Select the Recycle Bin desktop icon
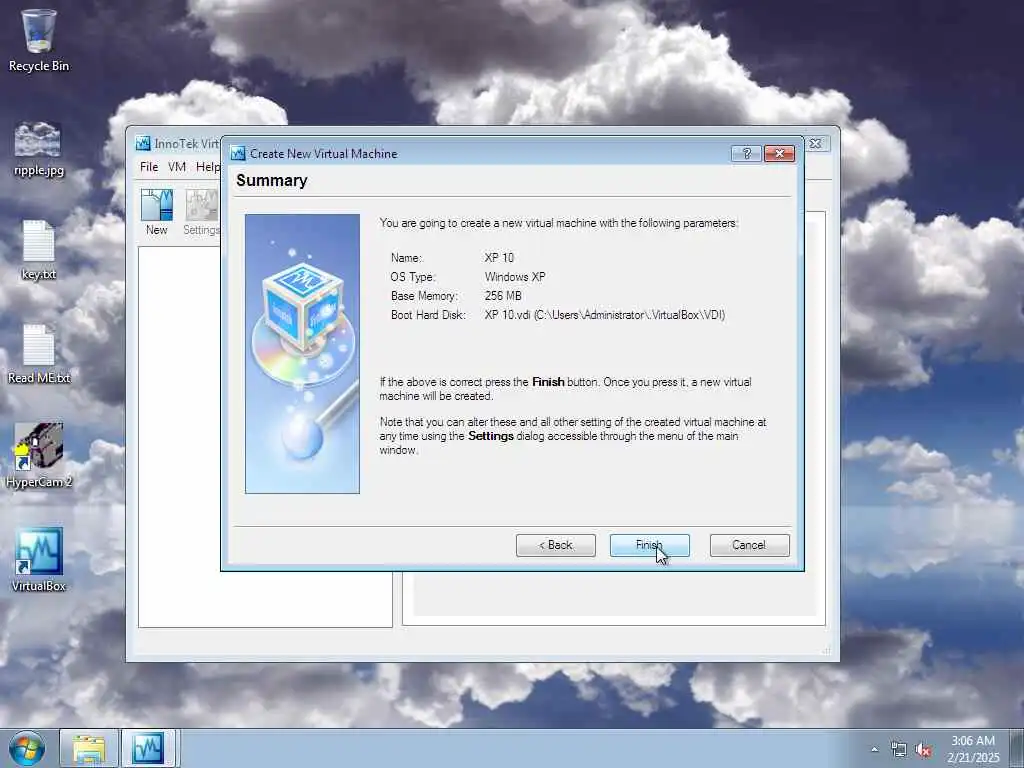The width and height of the screenshot is (1024, 768). tap(39, 40)
